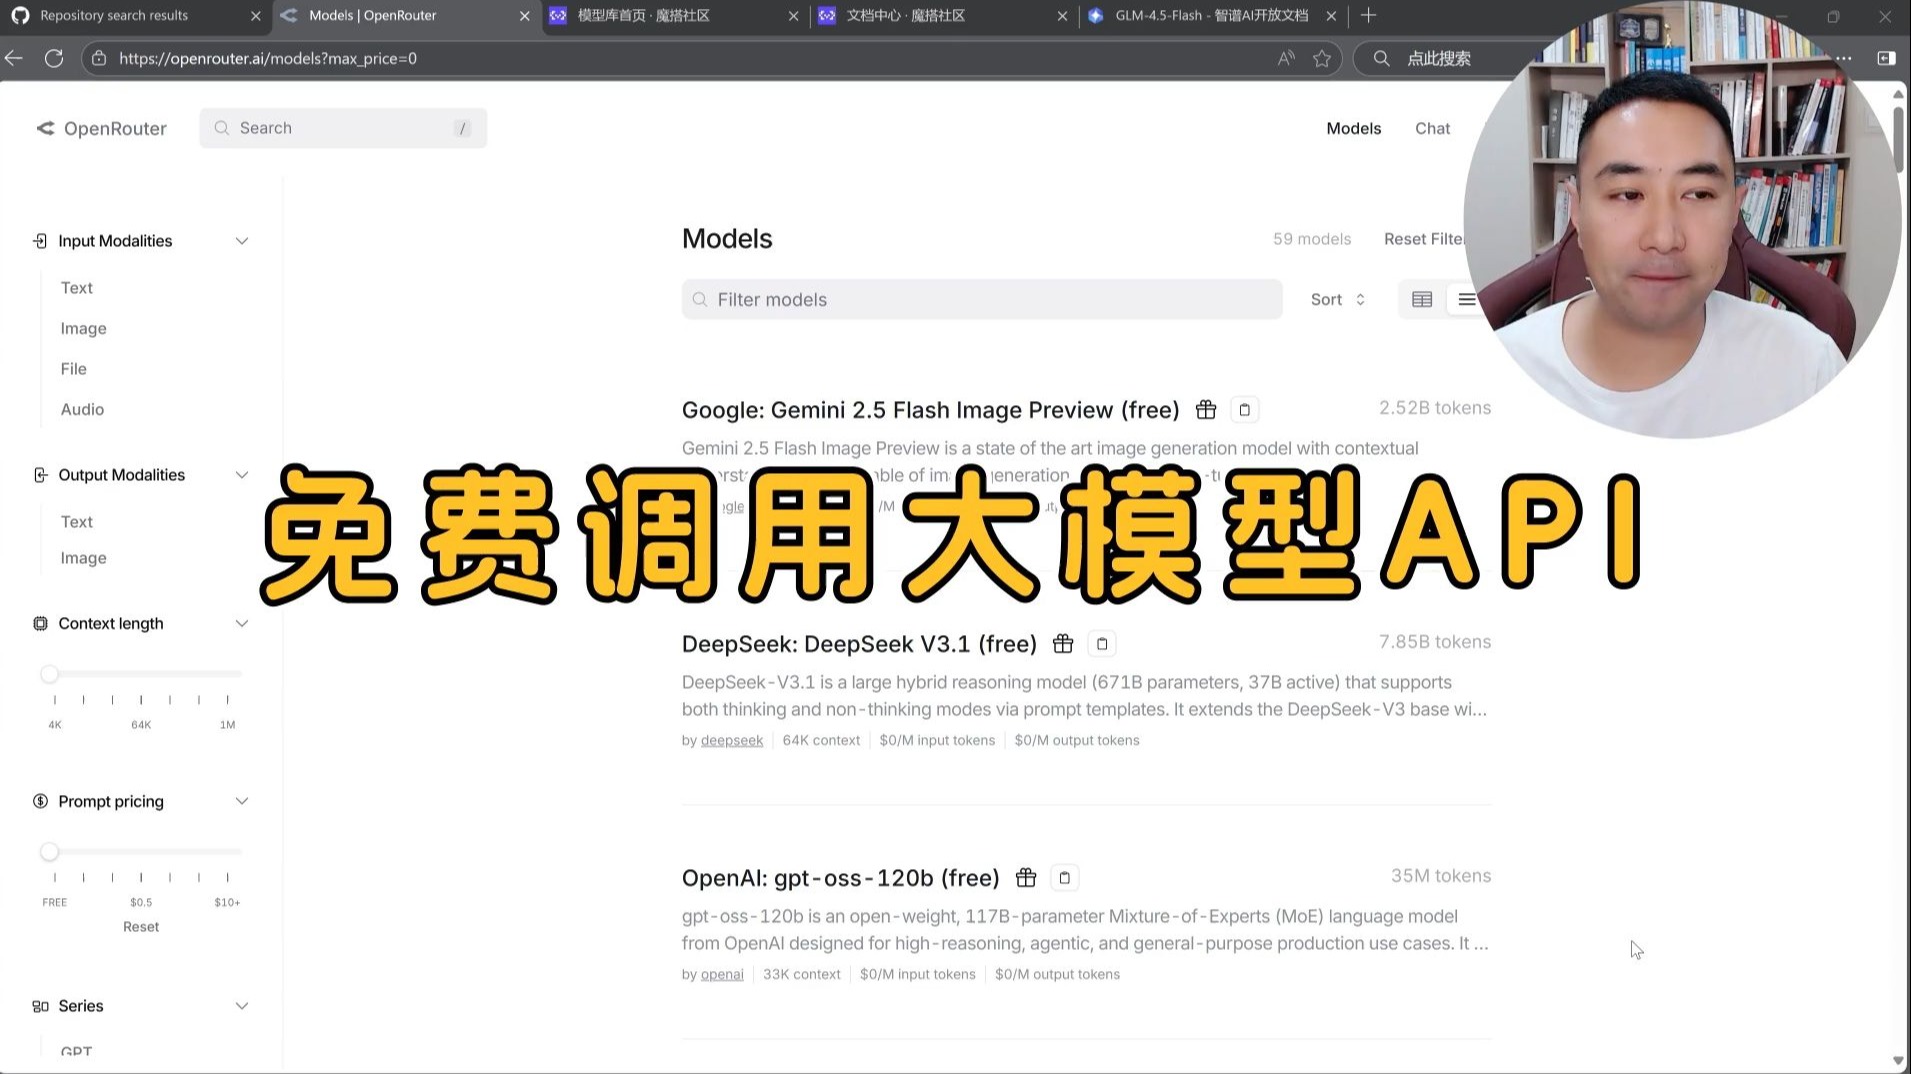Copy model ID for Gemini 2.5 Flash Image Preview
1911x1074 pixels.
(x=1244, y=410)
